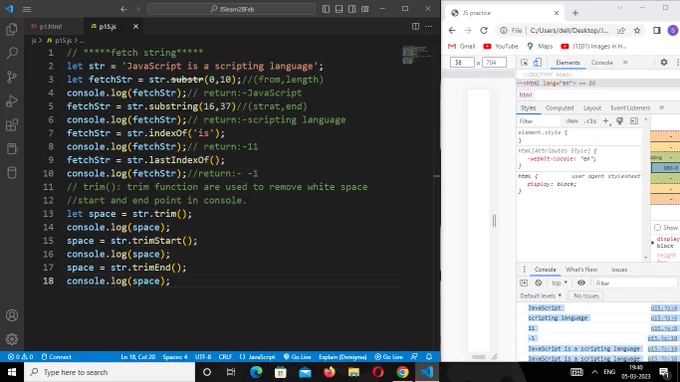The width and height of the screenshot is (680, 382).
Task: Open the top JavaScript context dropdown
Action: click(x=559, y=283)
